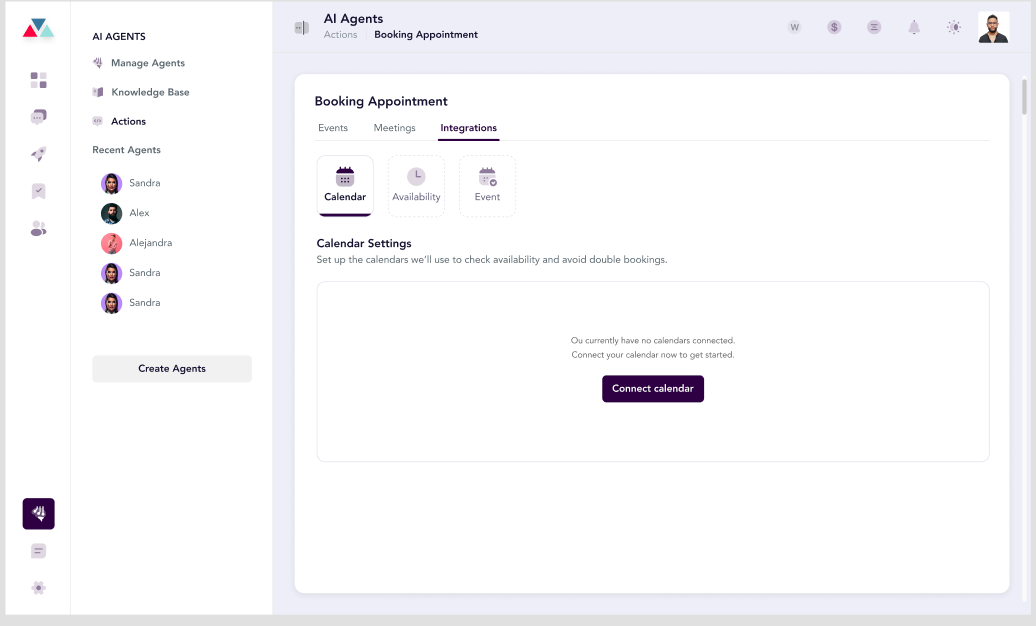Select Alex in Recent Agents
The height and width of the screenshot is (626, 1036).
pos(126,213)
